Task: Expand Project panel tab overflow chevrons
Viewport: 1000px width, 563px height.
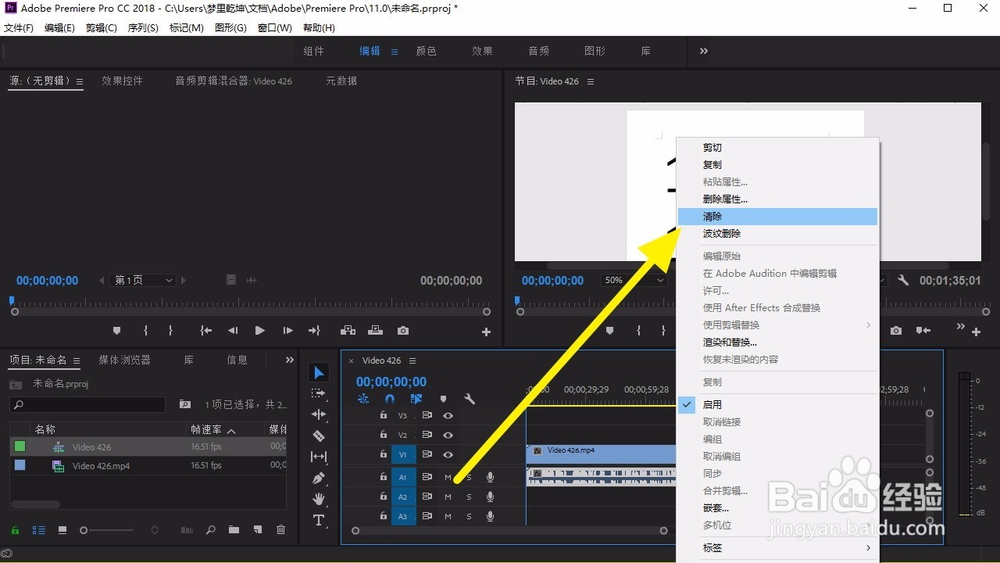Action: (290, 360)
